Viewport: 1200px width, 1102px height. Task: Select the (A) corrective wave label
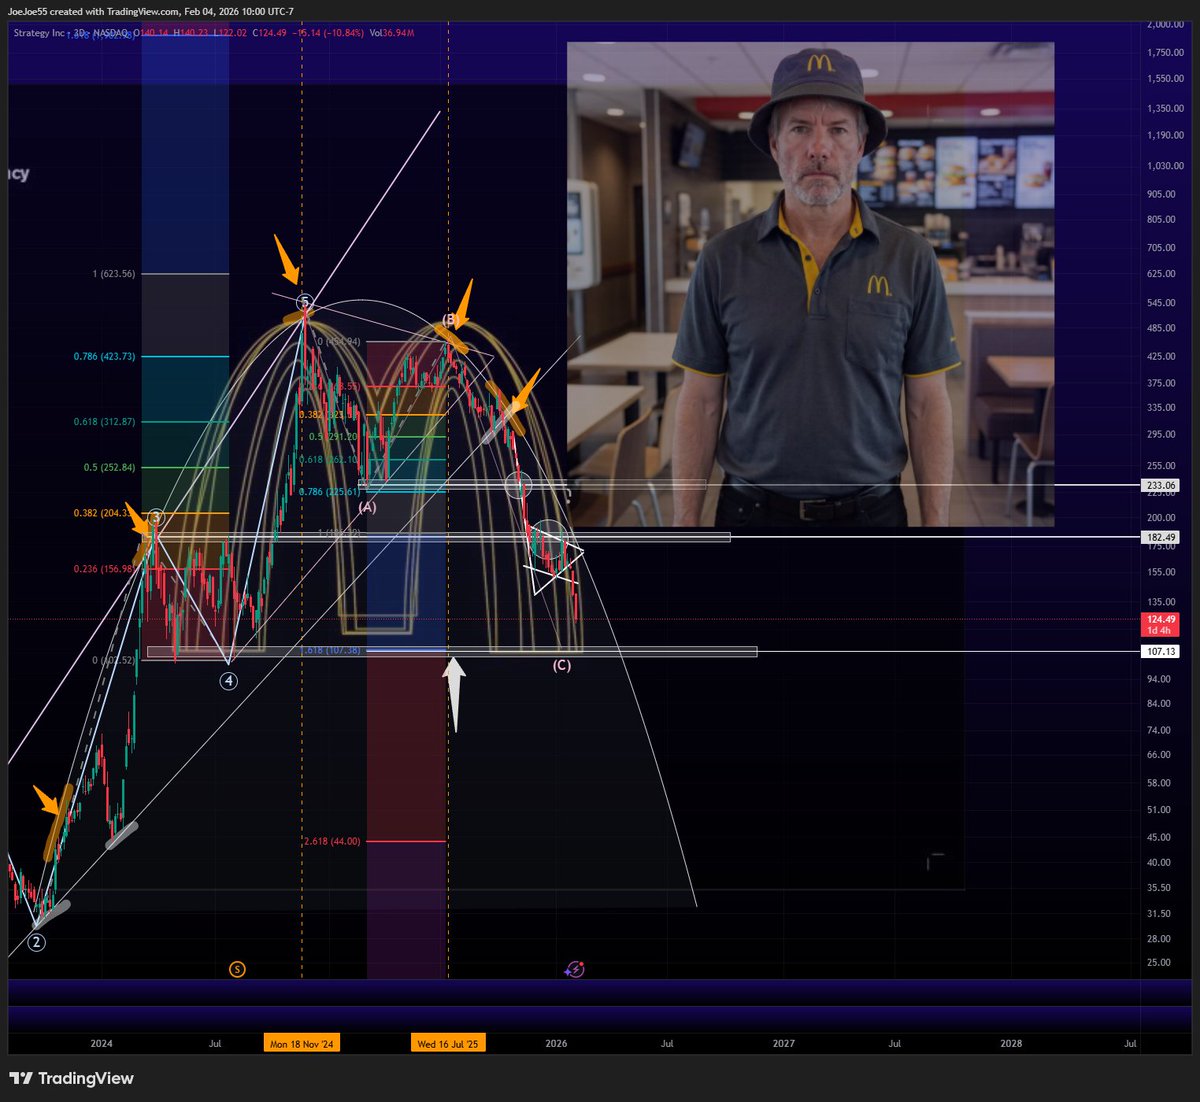pyautogui.click(x=367, y=507)
